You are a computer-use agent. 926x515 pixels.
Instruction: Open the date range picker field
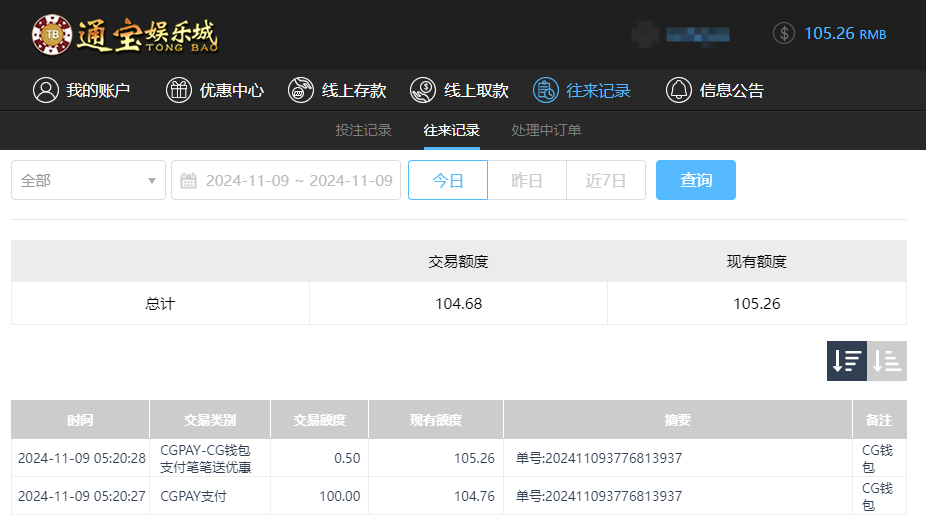point(286,180)
